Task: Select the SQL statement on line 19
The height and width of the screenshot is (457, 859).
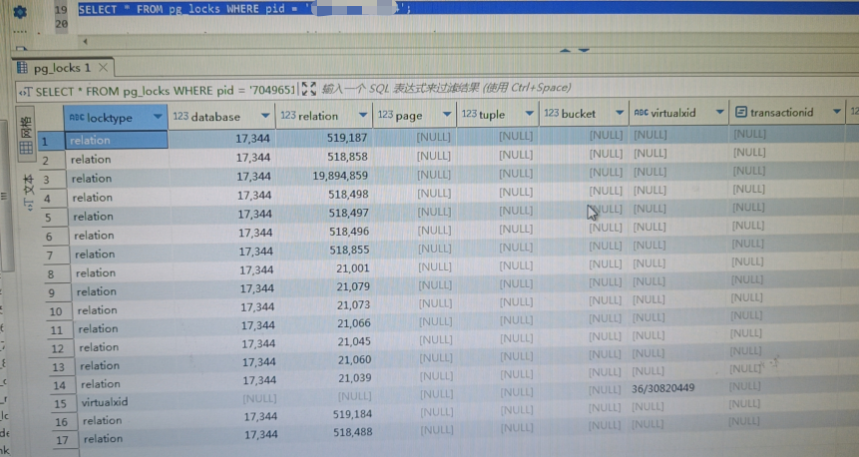Action: [x=244, y=9]
